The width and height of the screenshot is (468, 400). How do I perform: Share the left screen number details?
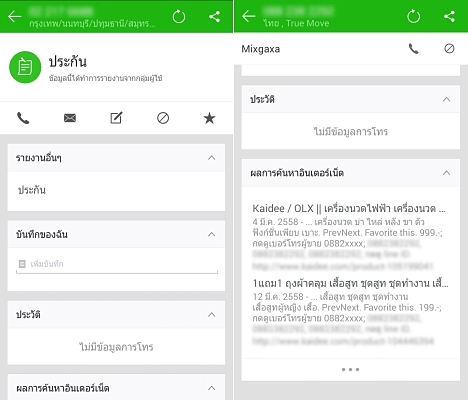(214, 16)
